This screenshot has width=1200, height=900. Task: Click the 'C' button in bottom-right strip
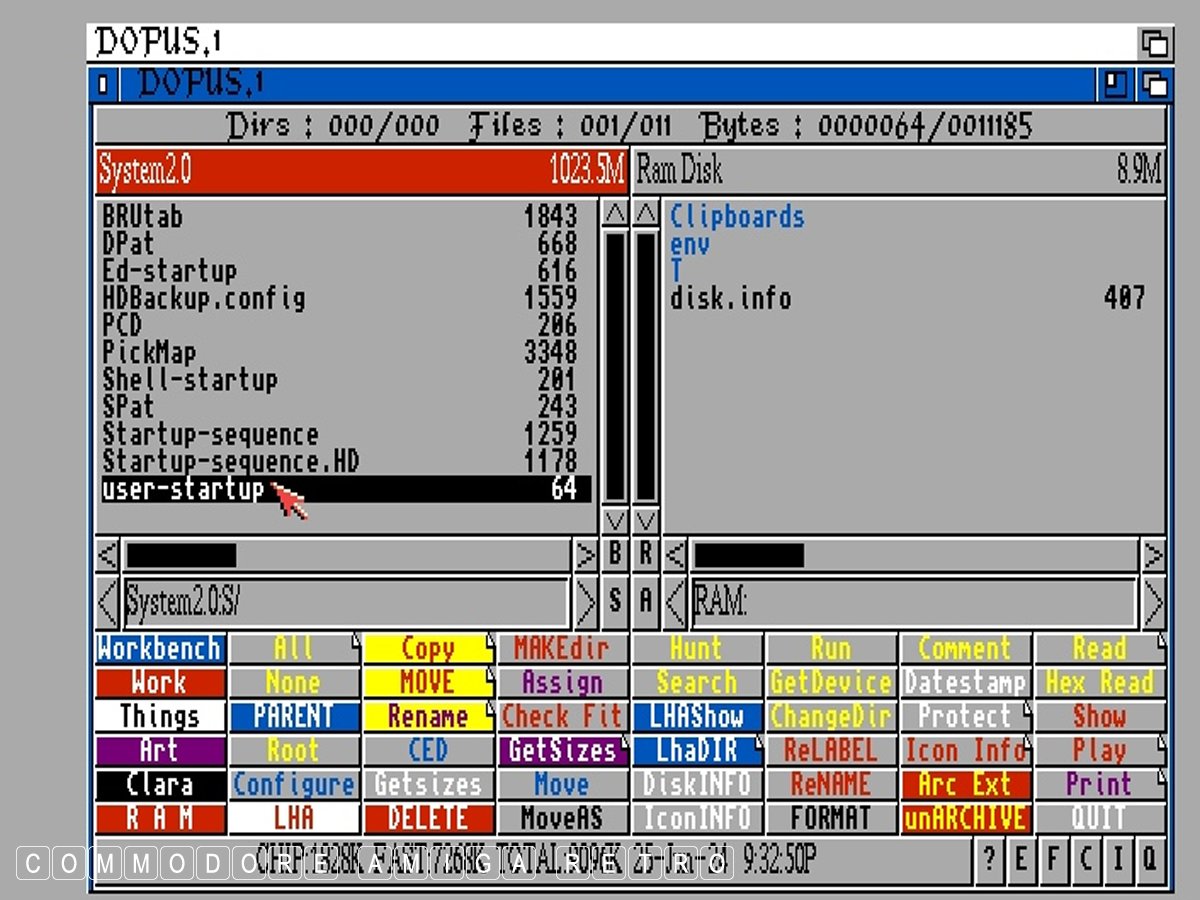tap(1085, 860)
